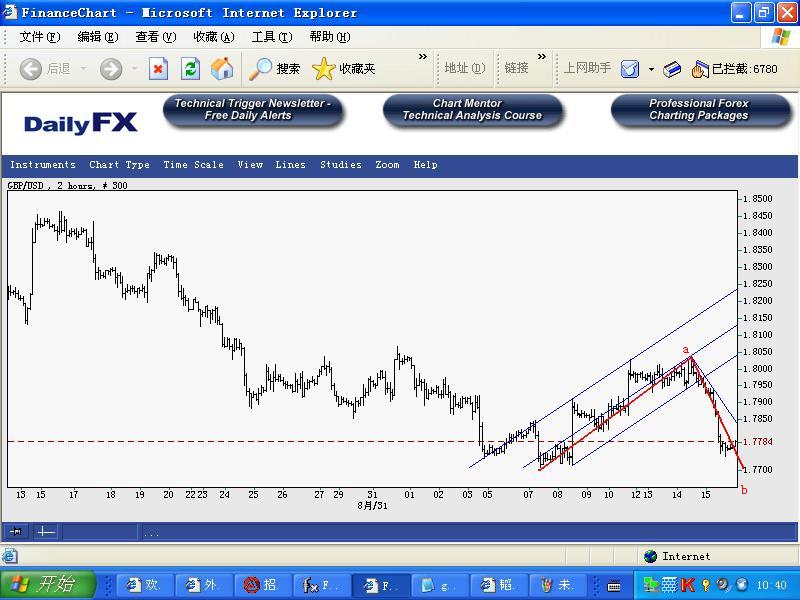Open the Studies chart menu

(x=341, y=165)
